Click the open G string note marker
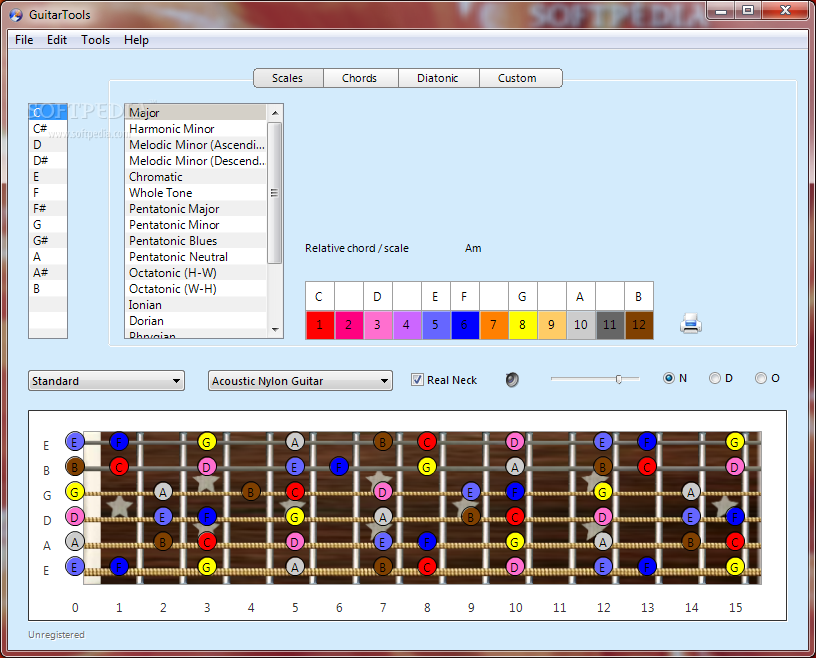 74,491
